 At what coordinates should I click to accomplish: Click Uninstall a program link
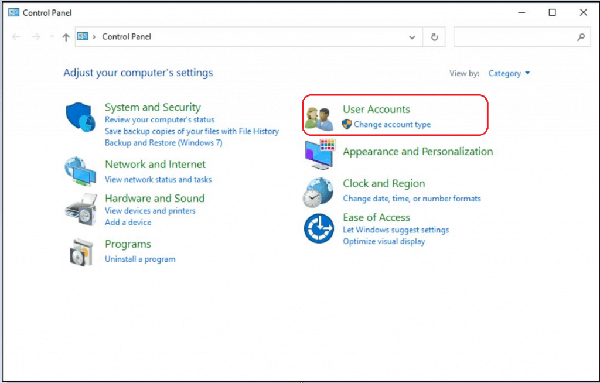coord(140,259)
